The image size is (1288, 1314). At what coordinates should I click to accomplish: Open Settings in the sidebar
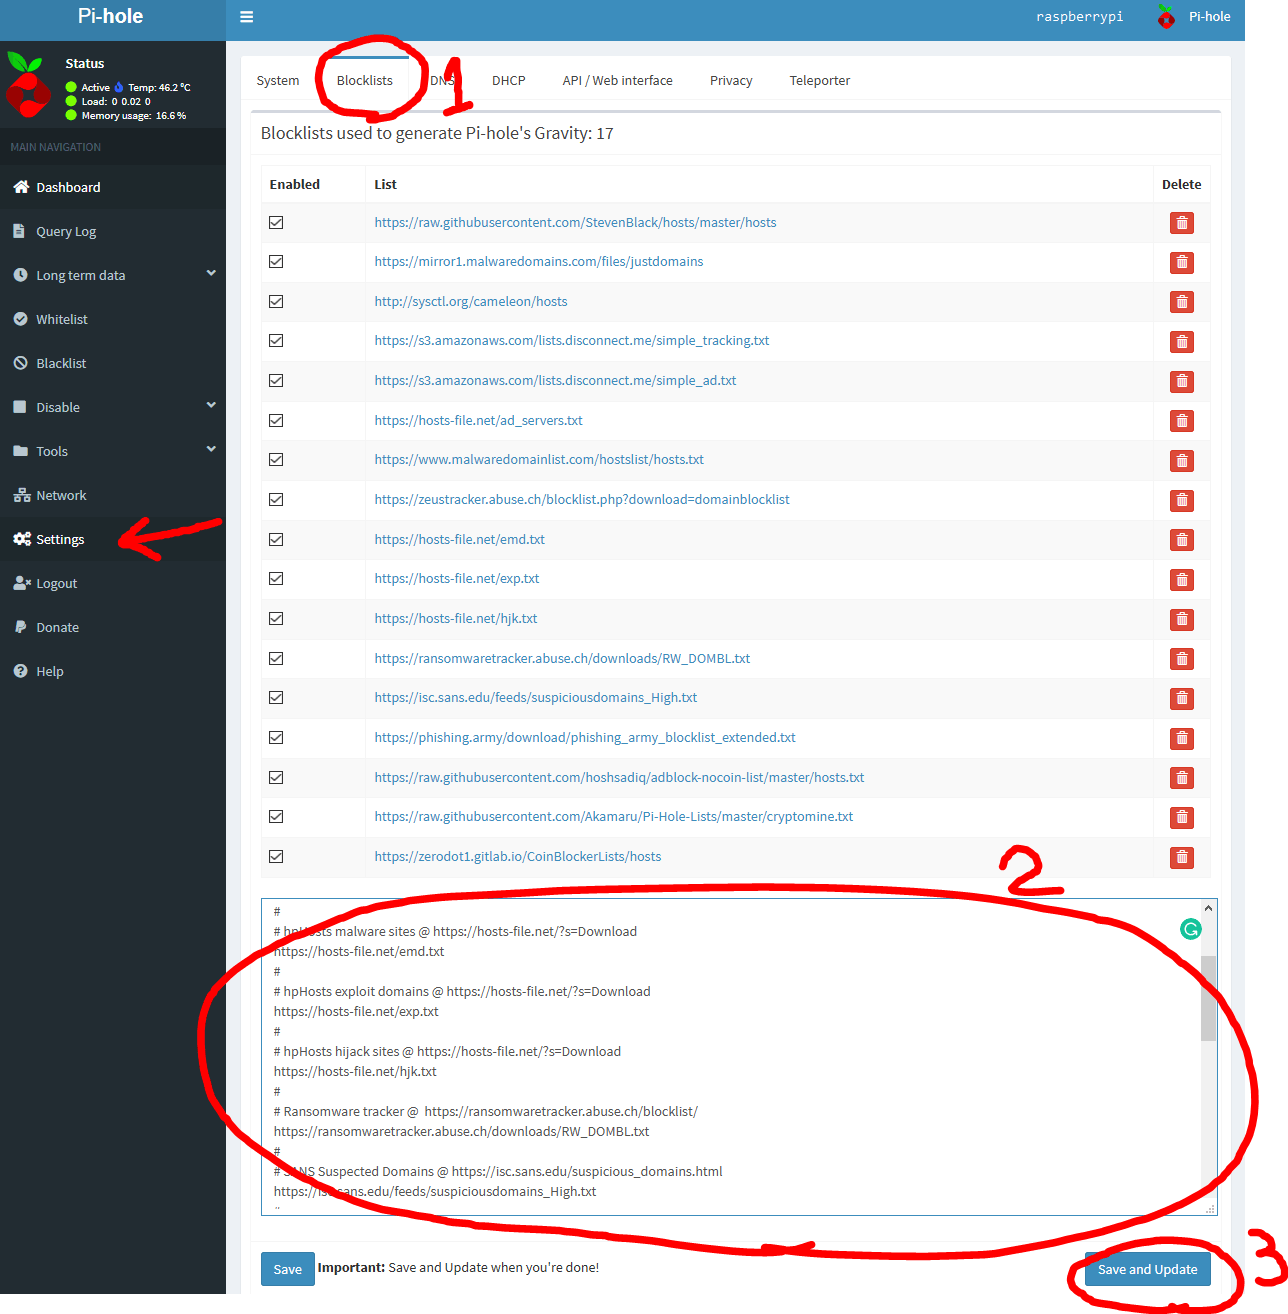click(113, 539)
